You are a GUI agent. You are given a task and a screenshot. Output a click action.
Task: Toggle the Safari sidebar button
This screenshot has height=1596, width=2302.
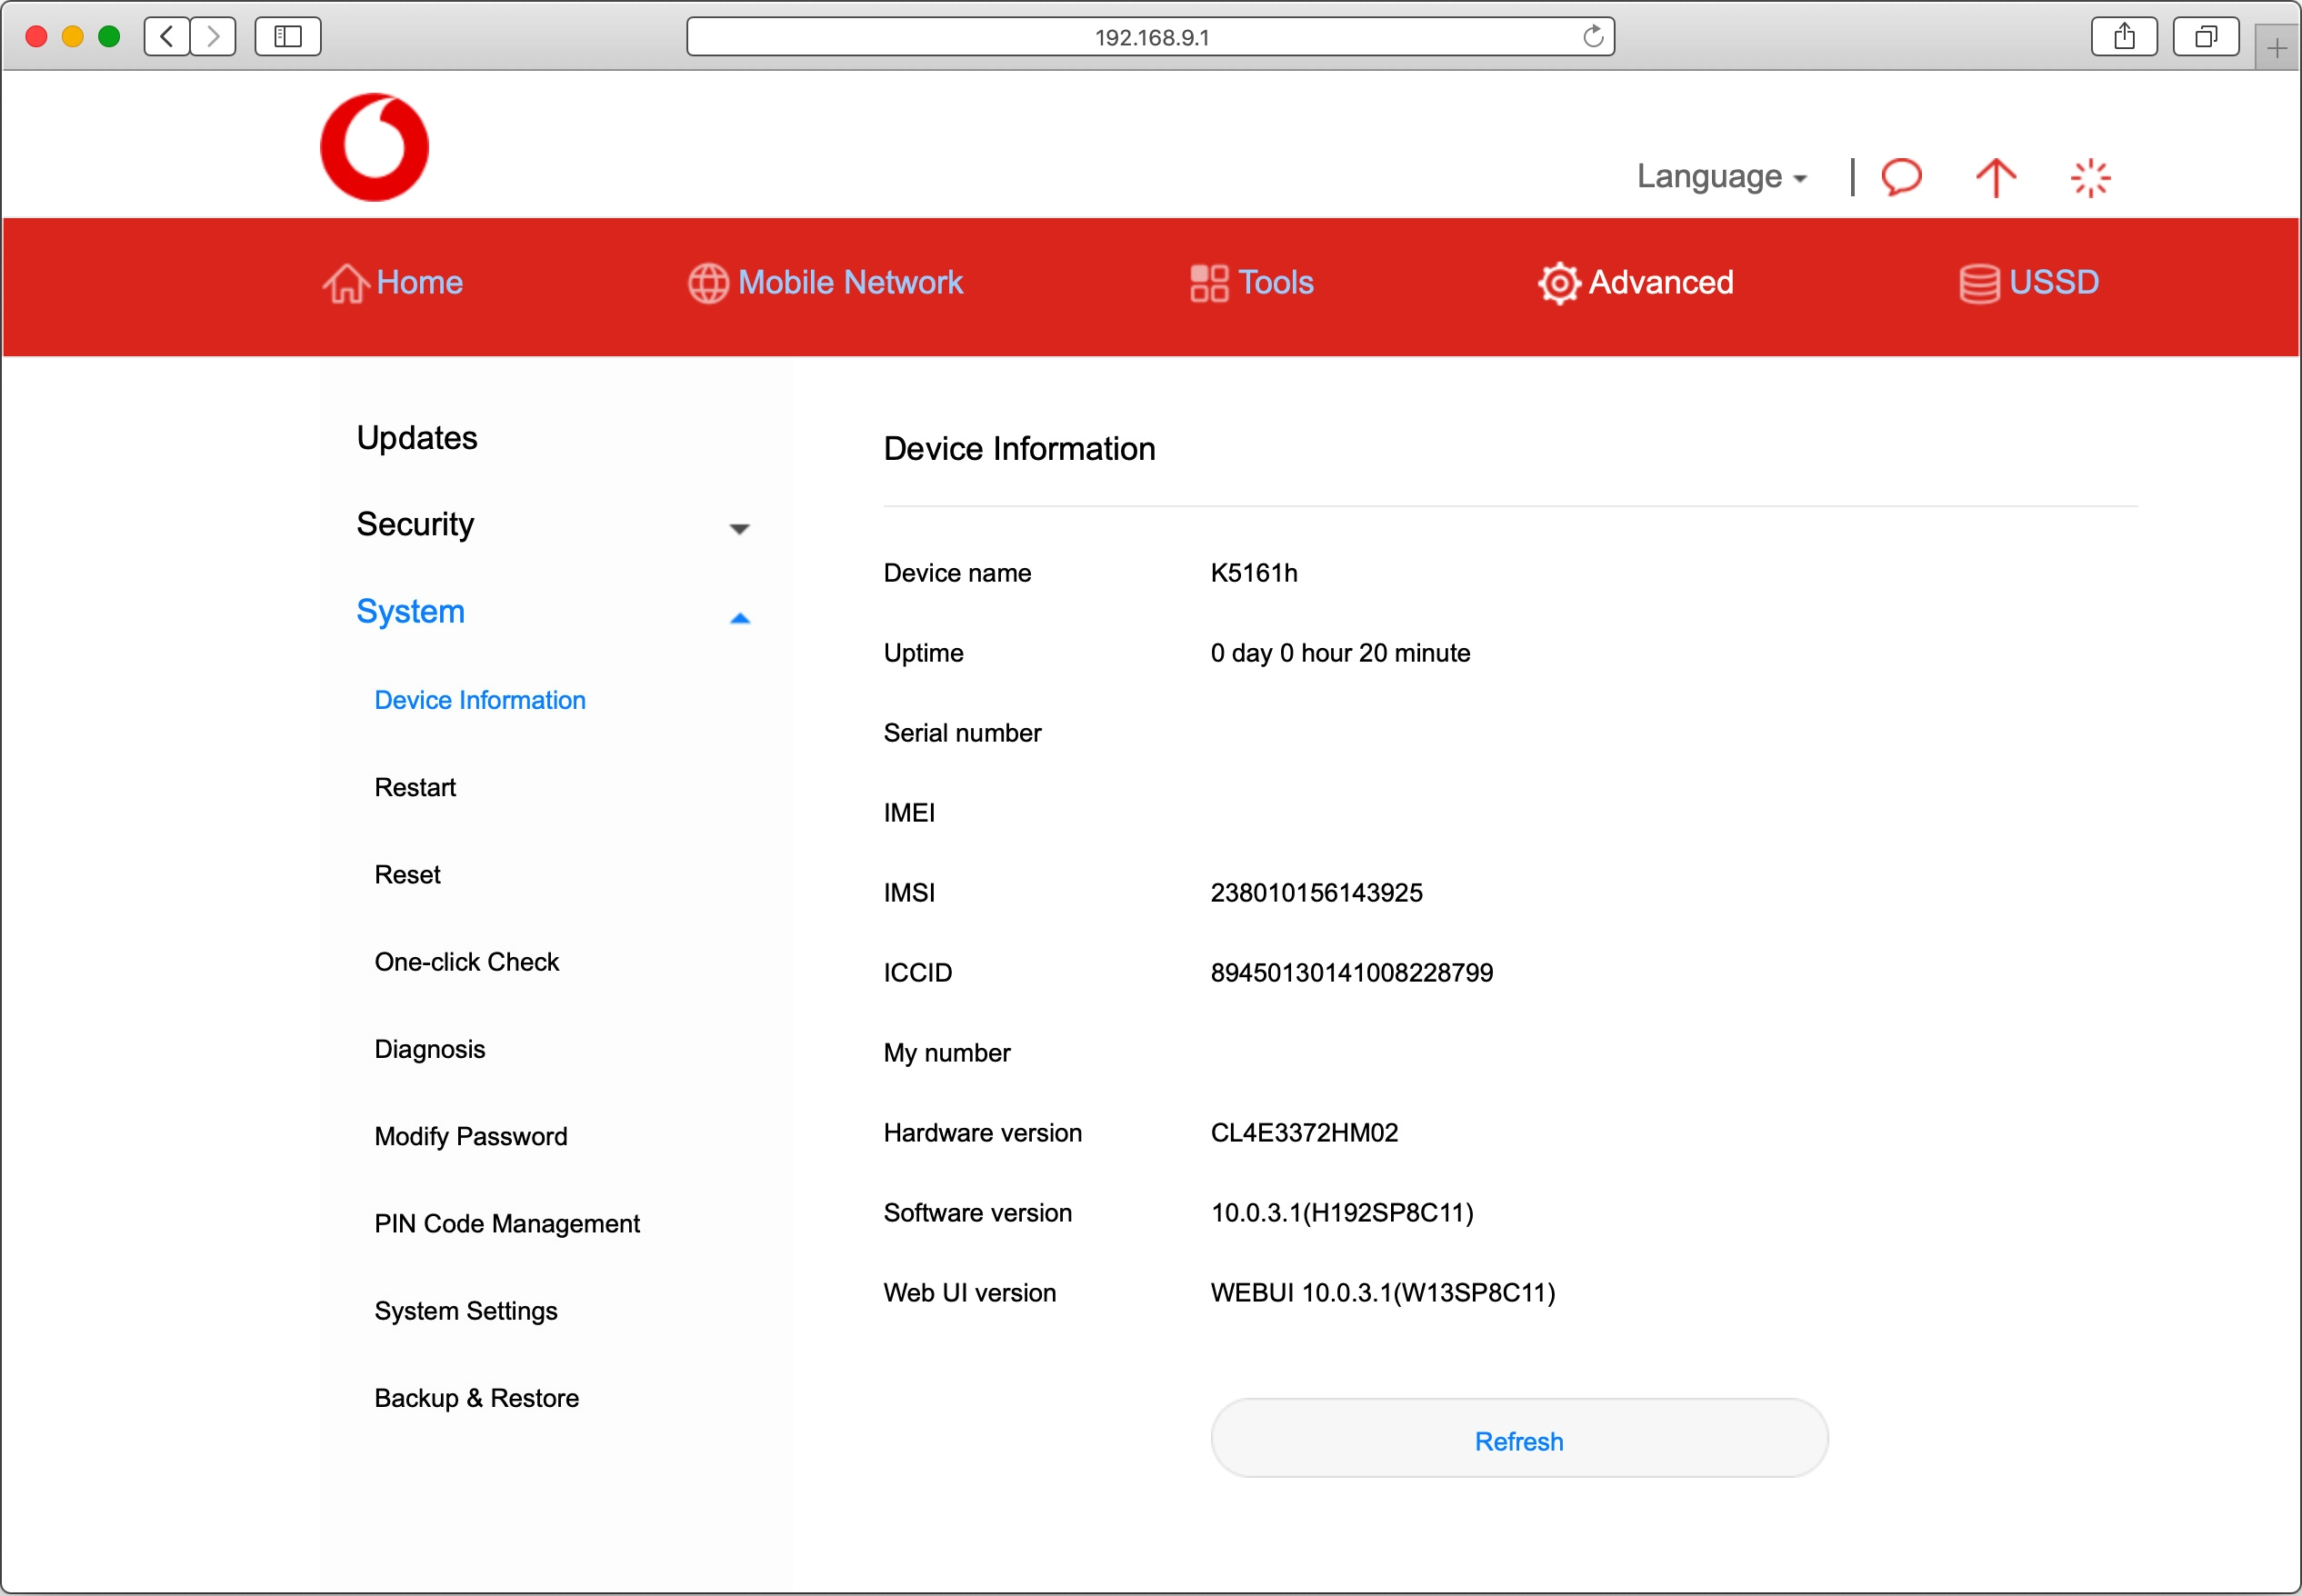click(x=288, y=37)
